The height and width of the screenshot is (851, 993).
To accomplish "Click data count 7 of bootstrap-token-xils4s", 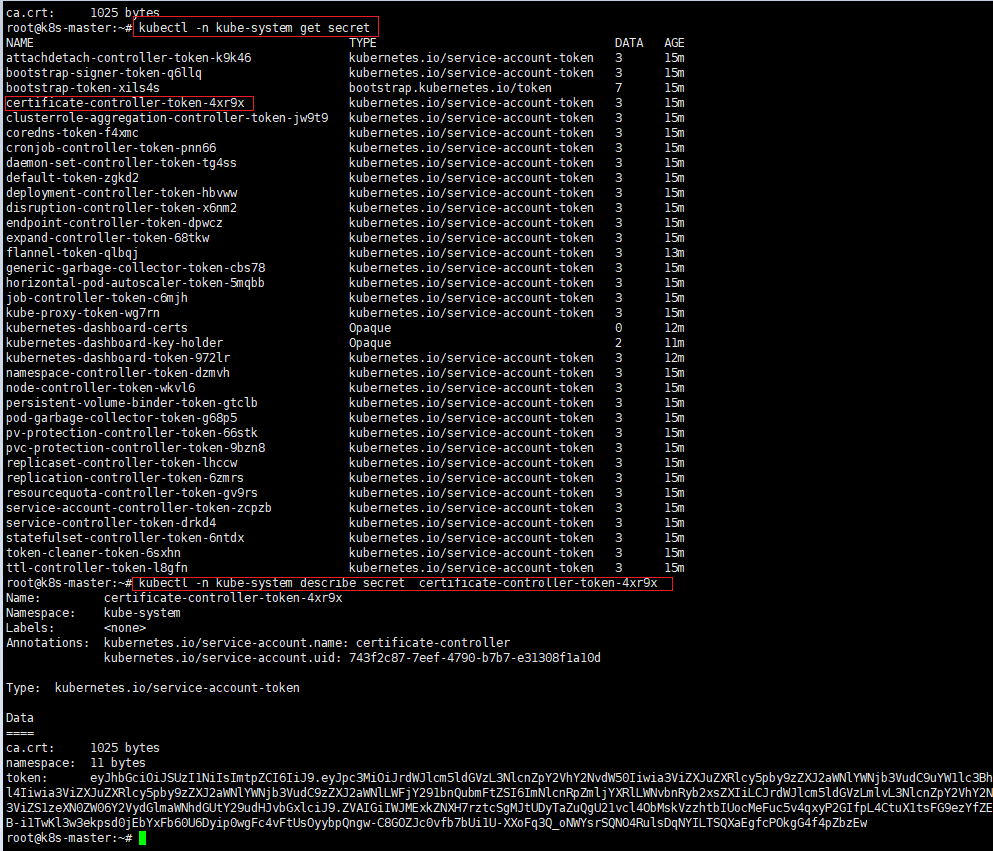I will (619, 88).
